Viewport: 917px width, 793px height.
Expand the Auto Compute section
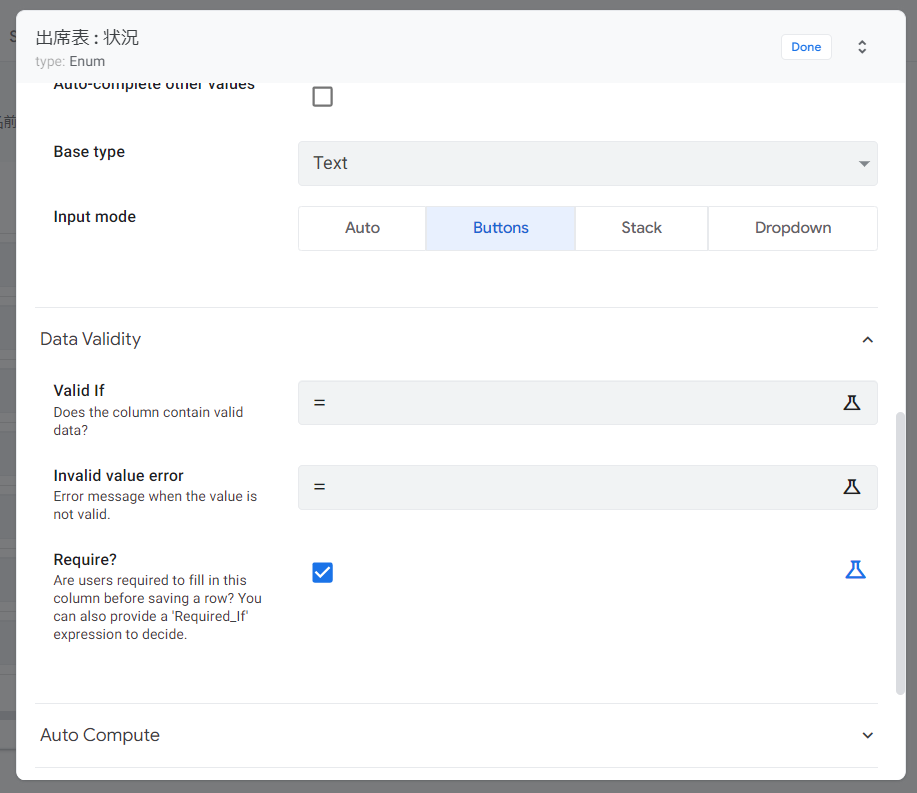[867, 735]
